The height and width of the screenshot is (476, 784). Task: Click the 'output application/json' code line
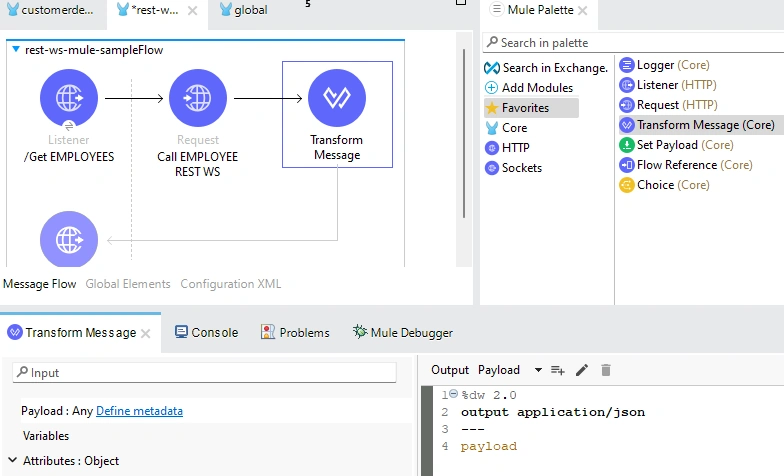(x=553, y=412)
